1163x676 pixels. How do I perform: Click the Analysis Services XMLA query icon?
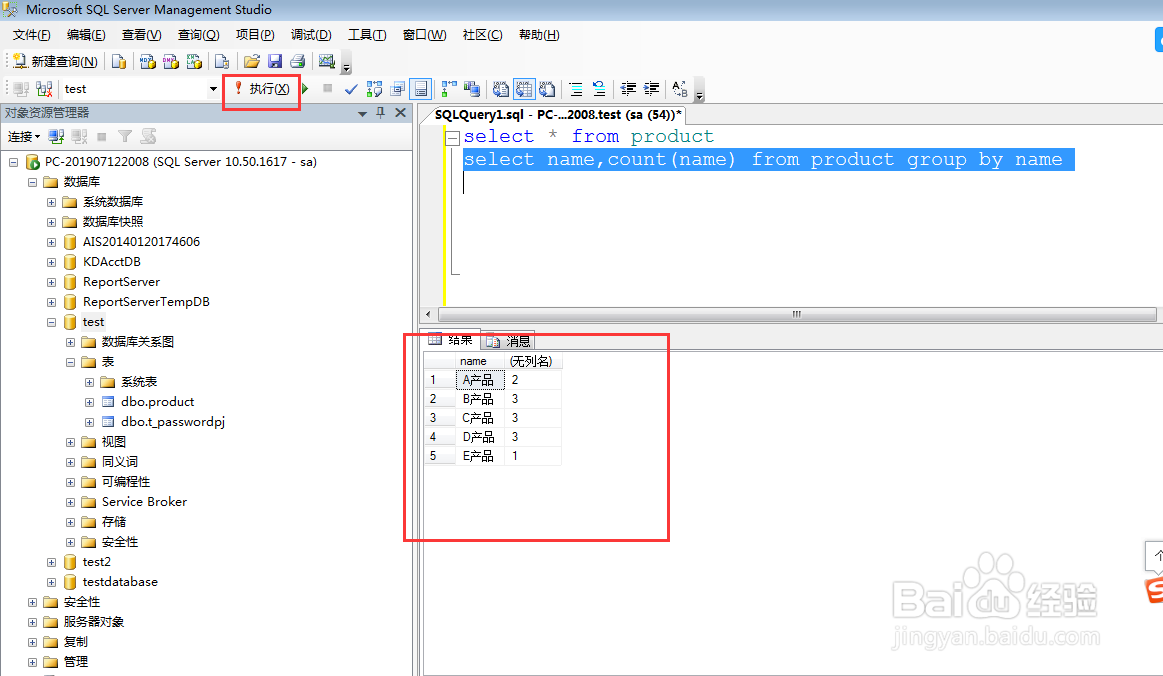(194, 62)
